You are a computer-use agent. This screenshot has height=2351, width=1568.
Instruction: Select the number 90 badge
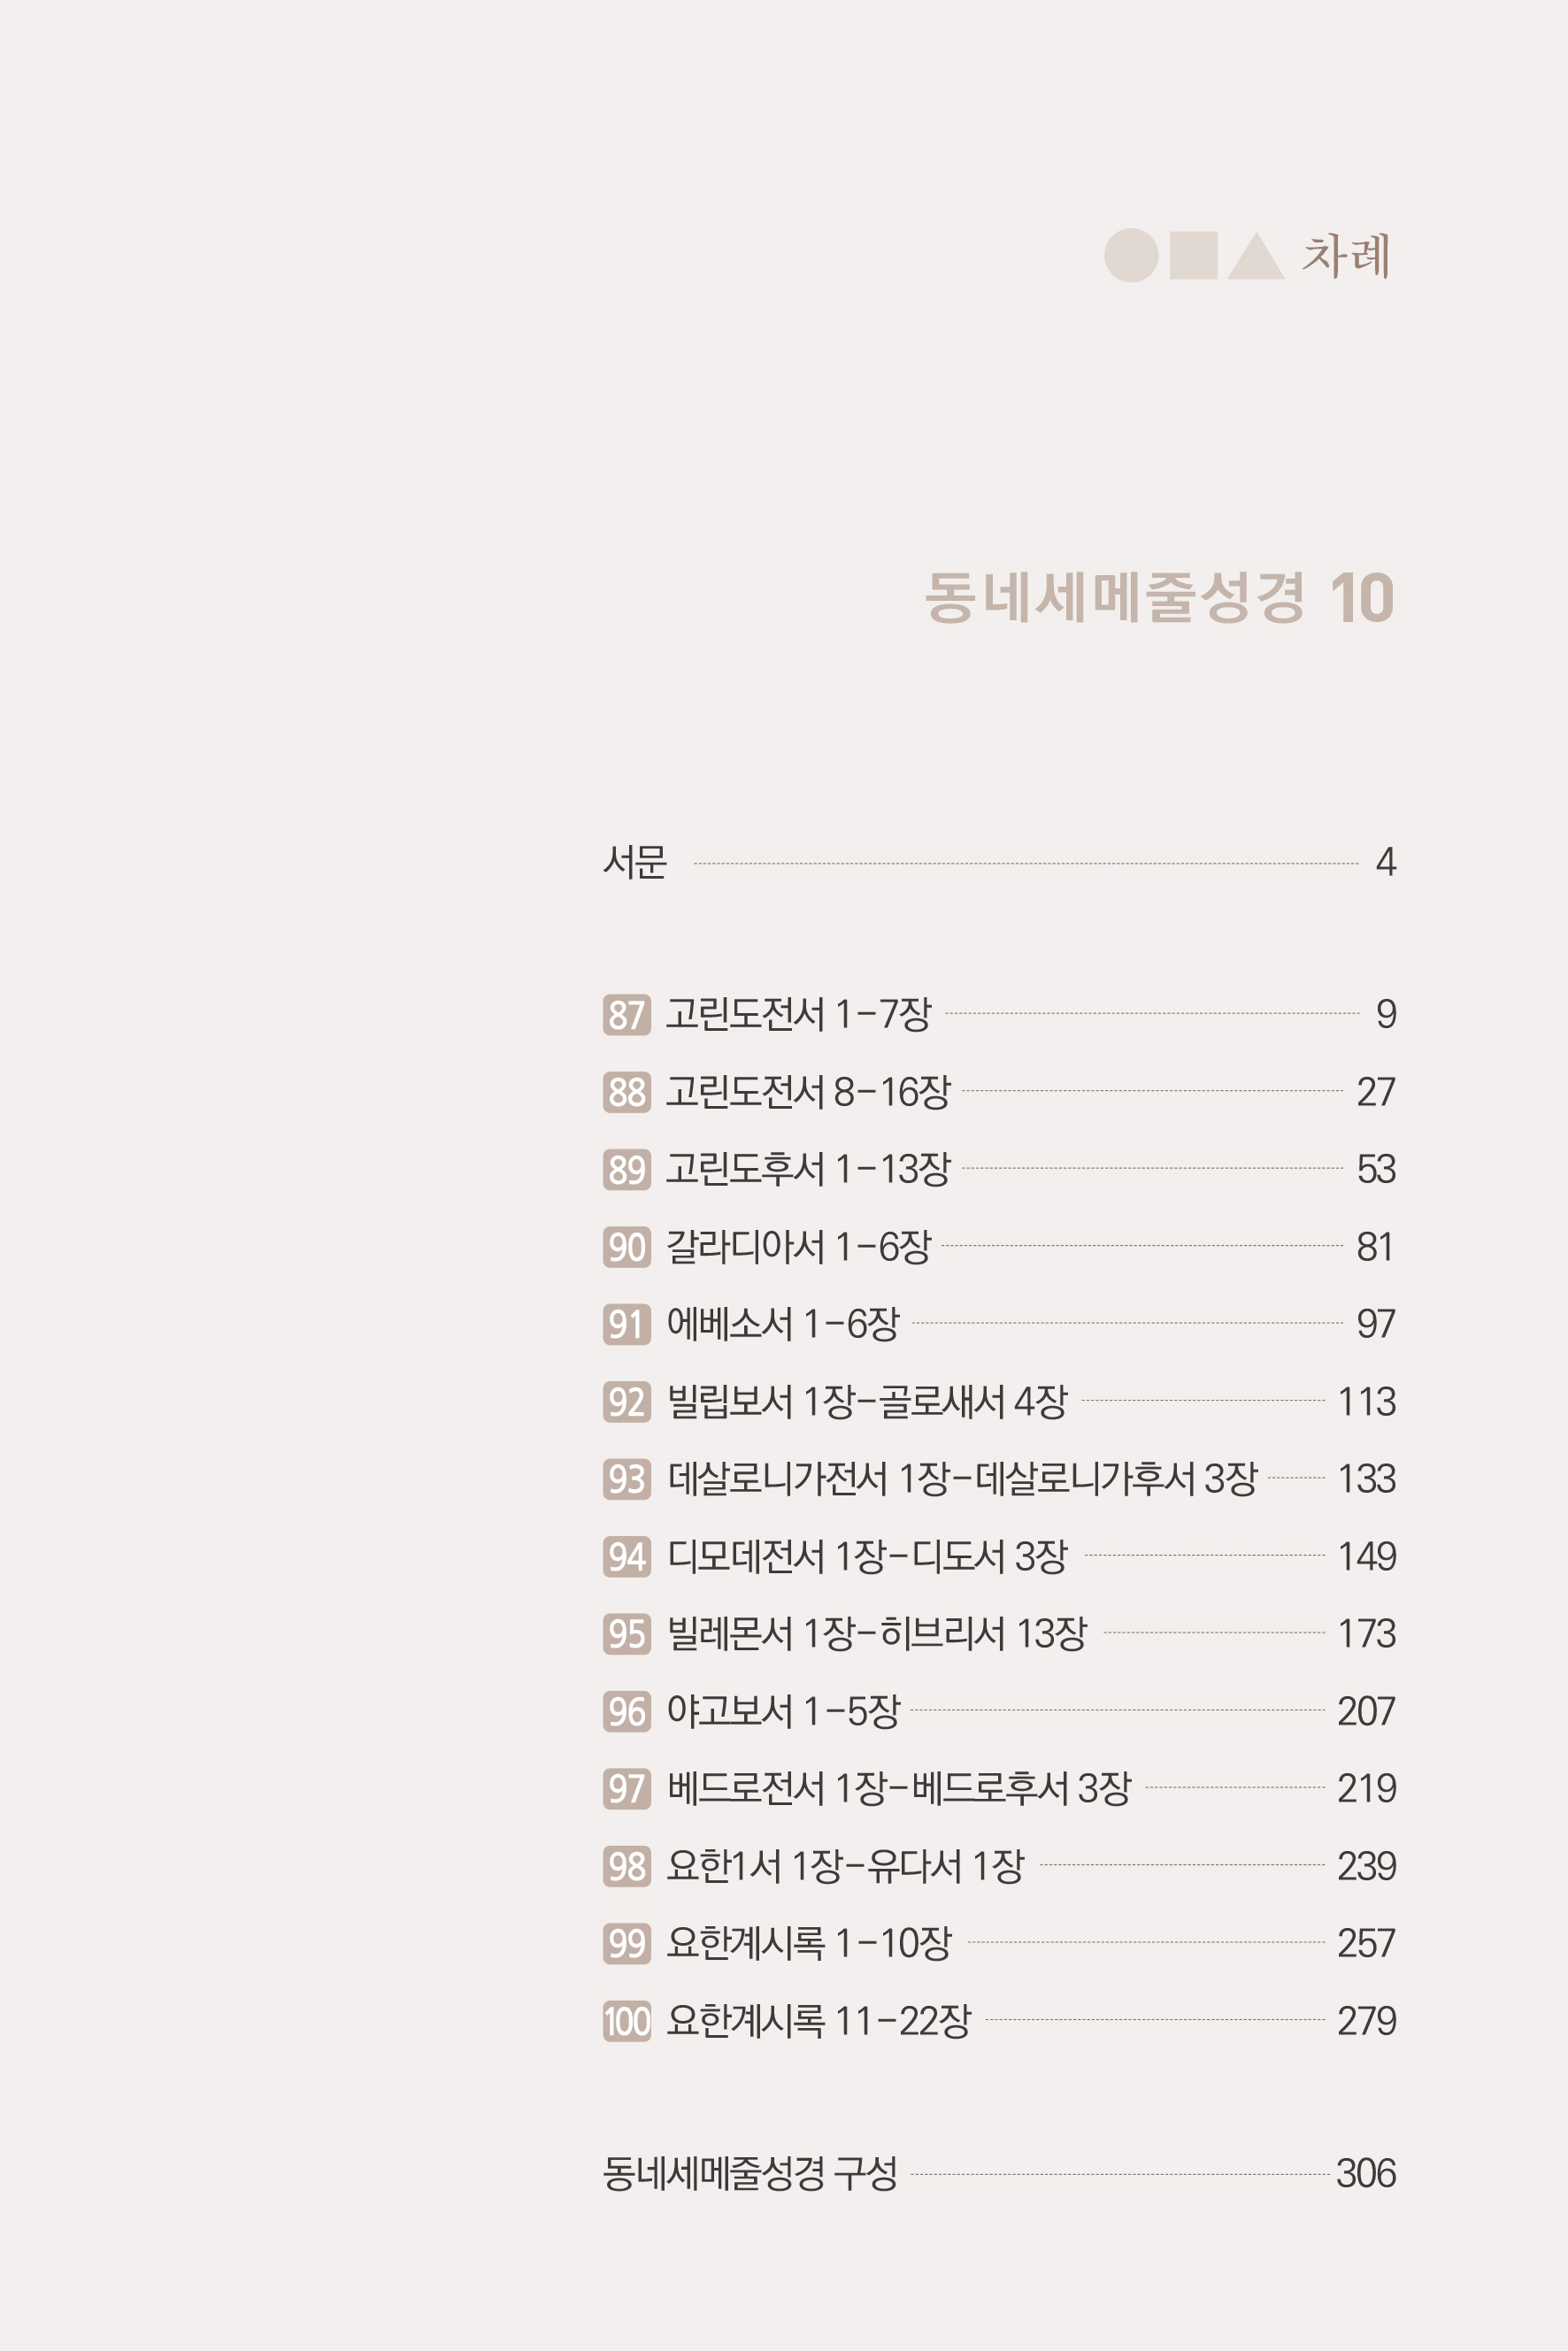627,1247
